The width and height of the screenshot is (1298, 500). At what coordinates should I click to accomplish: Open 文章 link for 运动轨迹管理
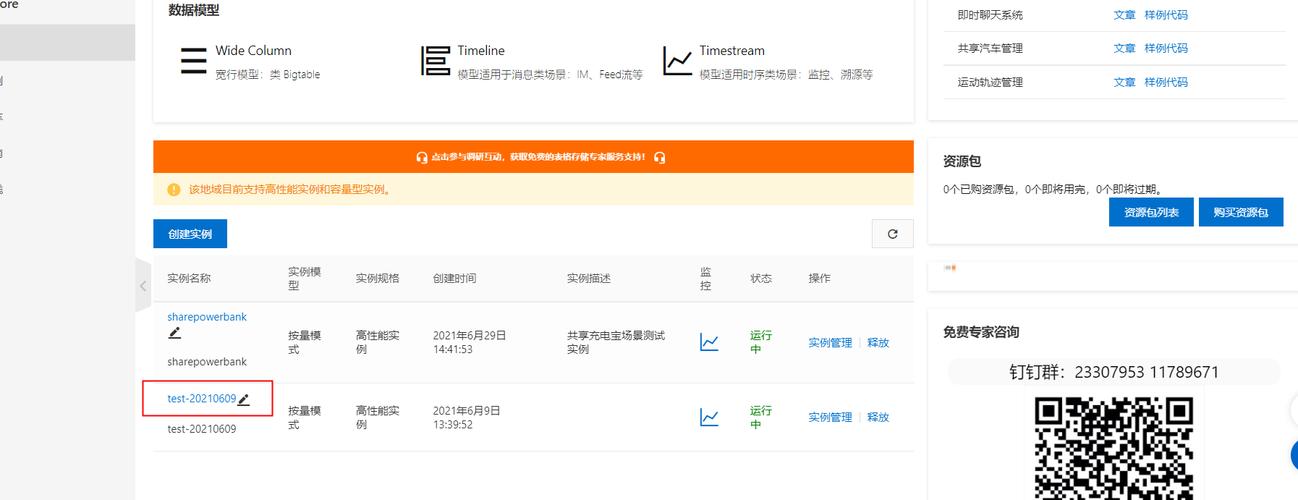(1125, 82)
